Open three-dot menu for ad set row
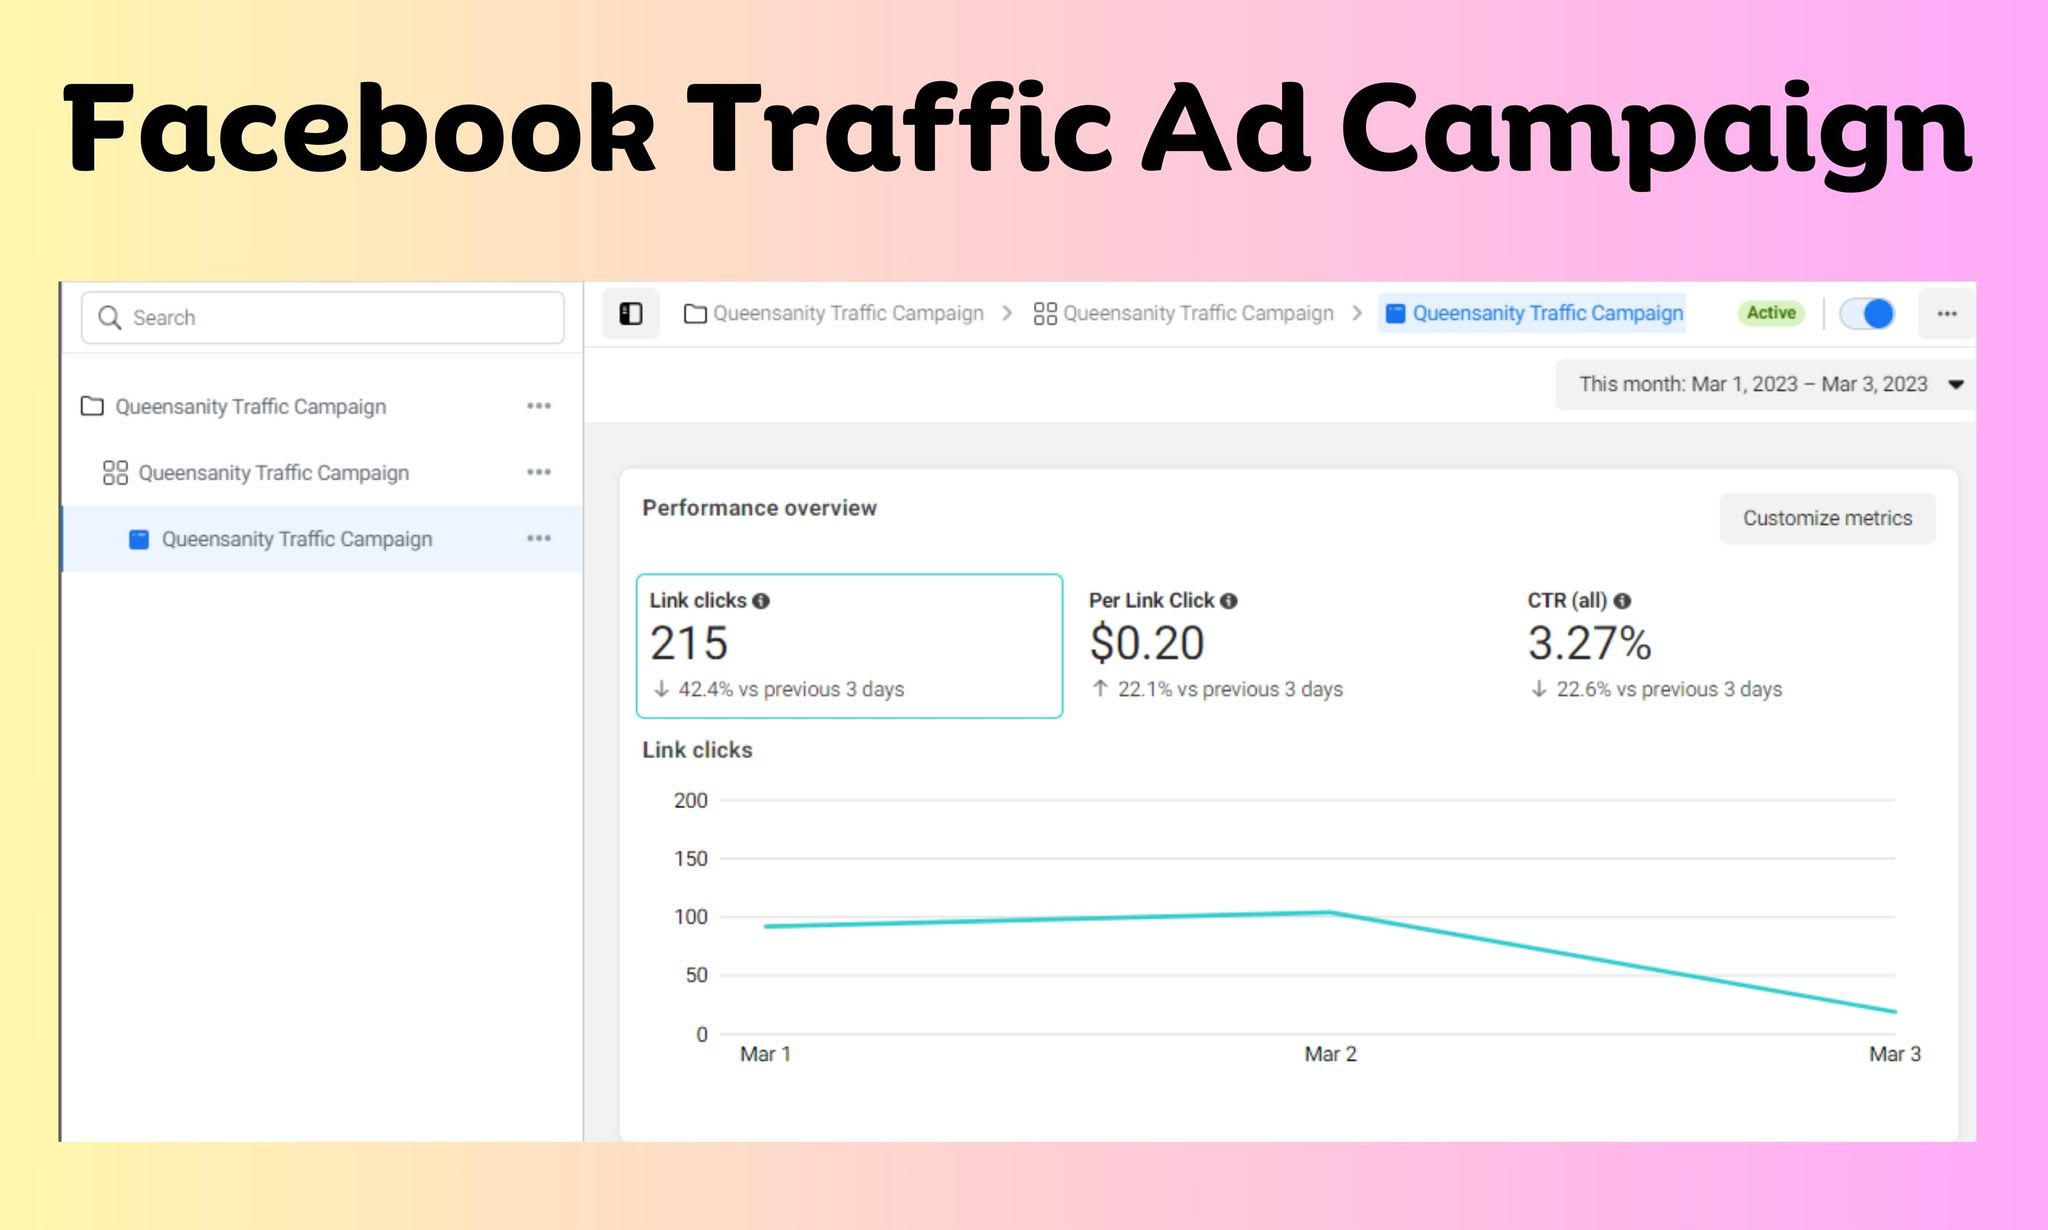The image size is (2048, 1230). click(x=539, y=472)
